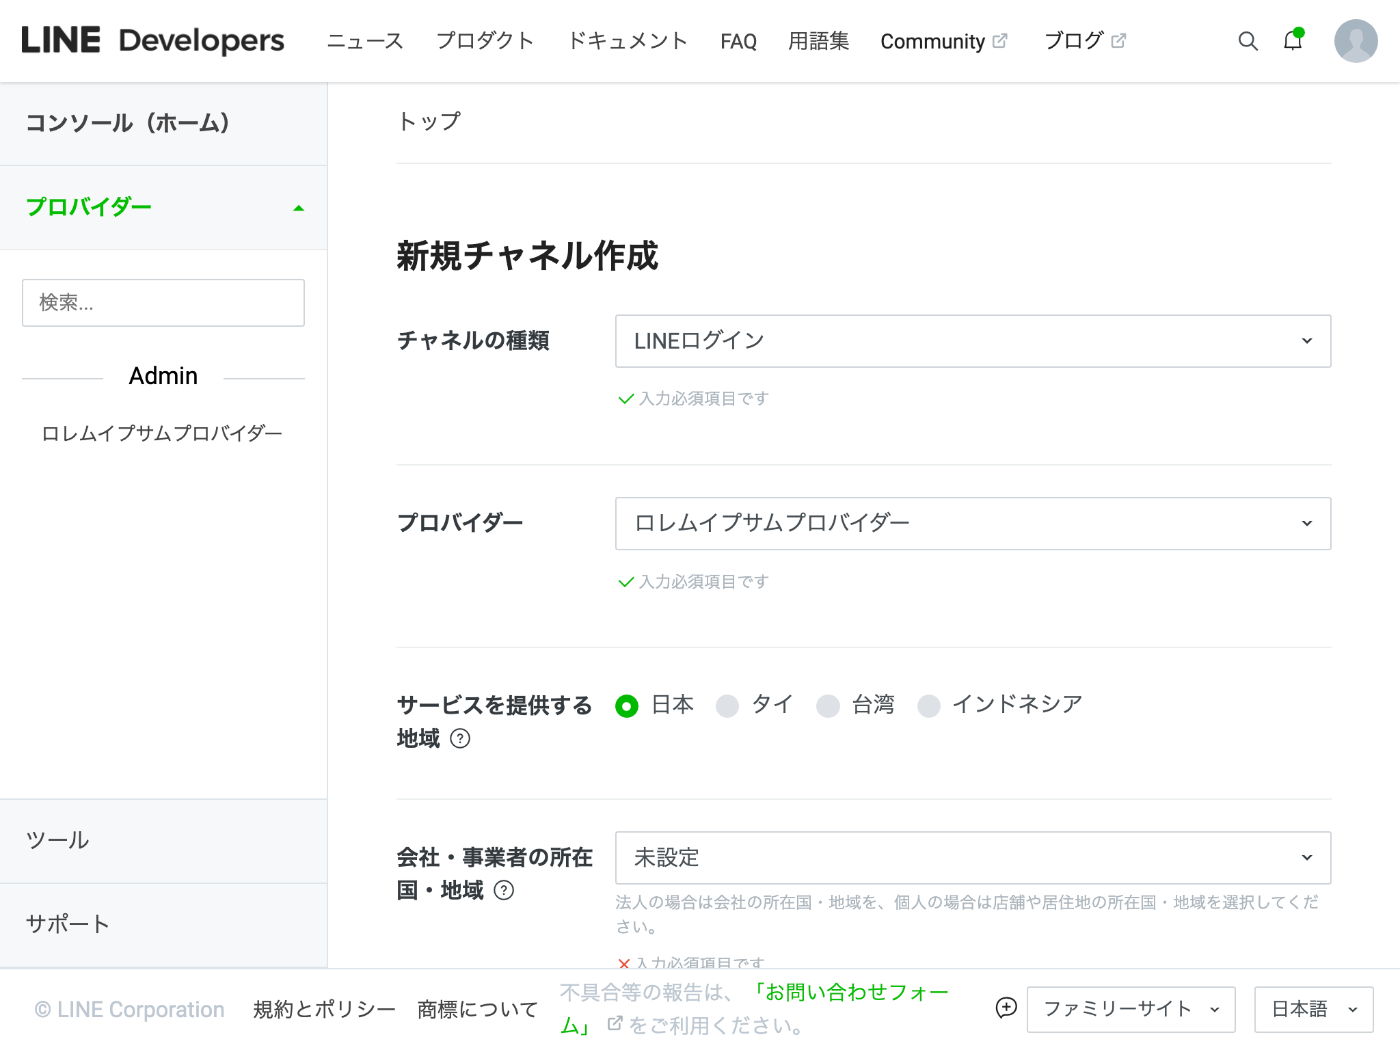Open the 会社・事業者の所在国 dropdown showing 未設定
Viewport: 1400px width, 1050px height.
pyautogui.click(x=973, y=858)
